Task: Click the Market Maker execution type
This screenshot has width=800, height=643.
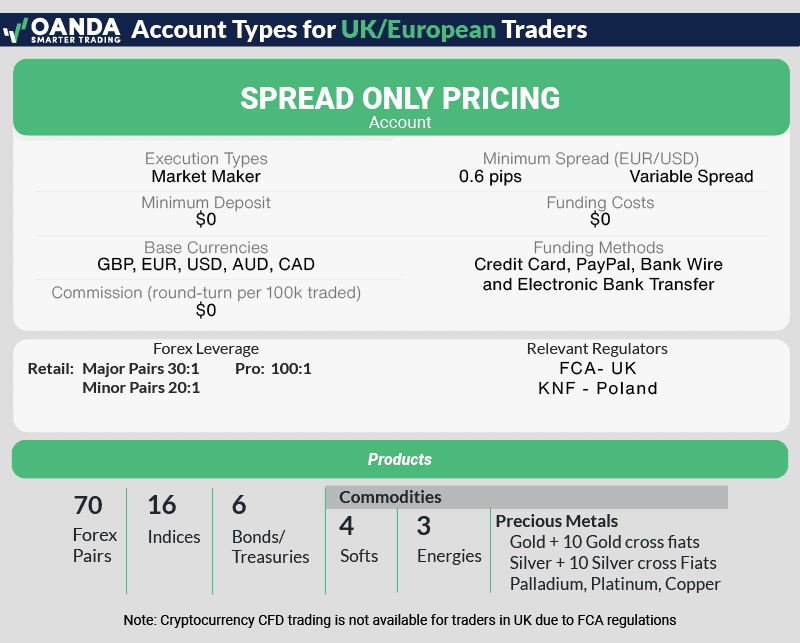Action: (206, 177)
